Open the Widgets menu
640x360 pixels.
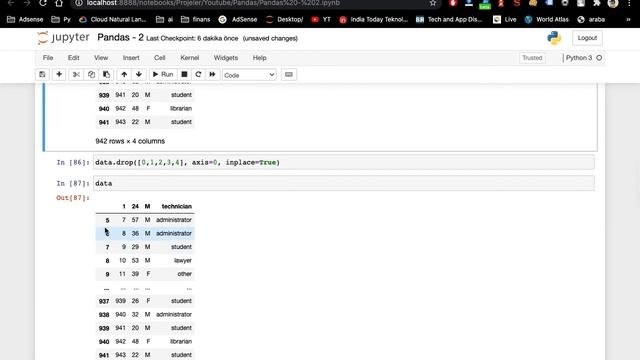point(226,58)
